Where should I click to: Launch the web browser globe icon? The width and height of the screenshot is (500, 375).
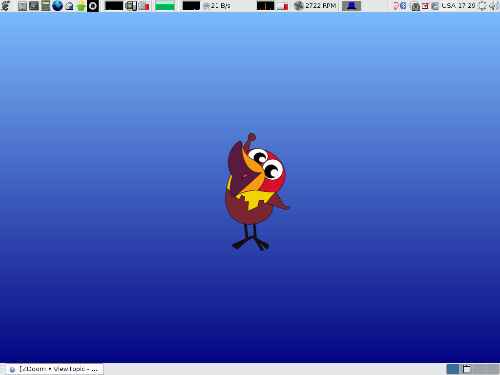pyautogui.click(x=58, y=6)
